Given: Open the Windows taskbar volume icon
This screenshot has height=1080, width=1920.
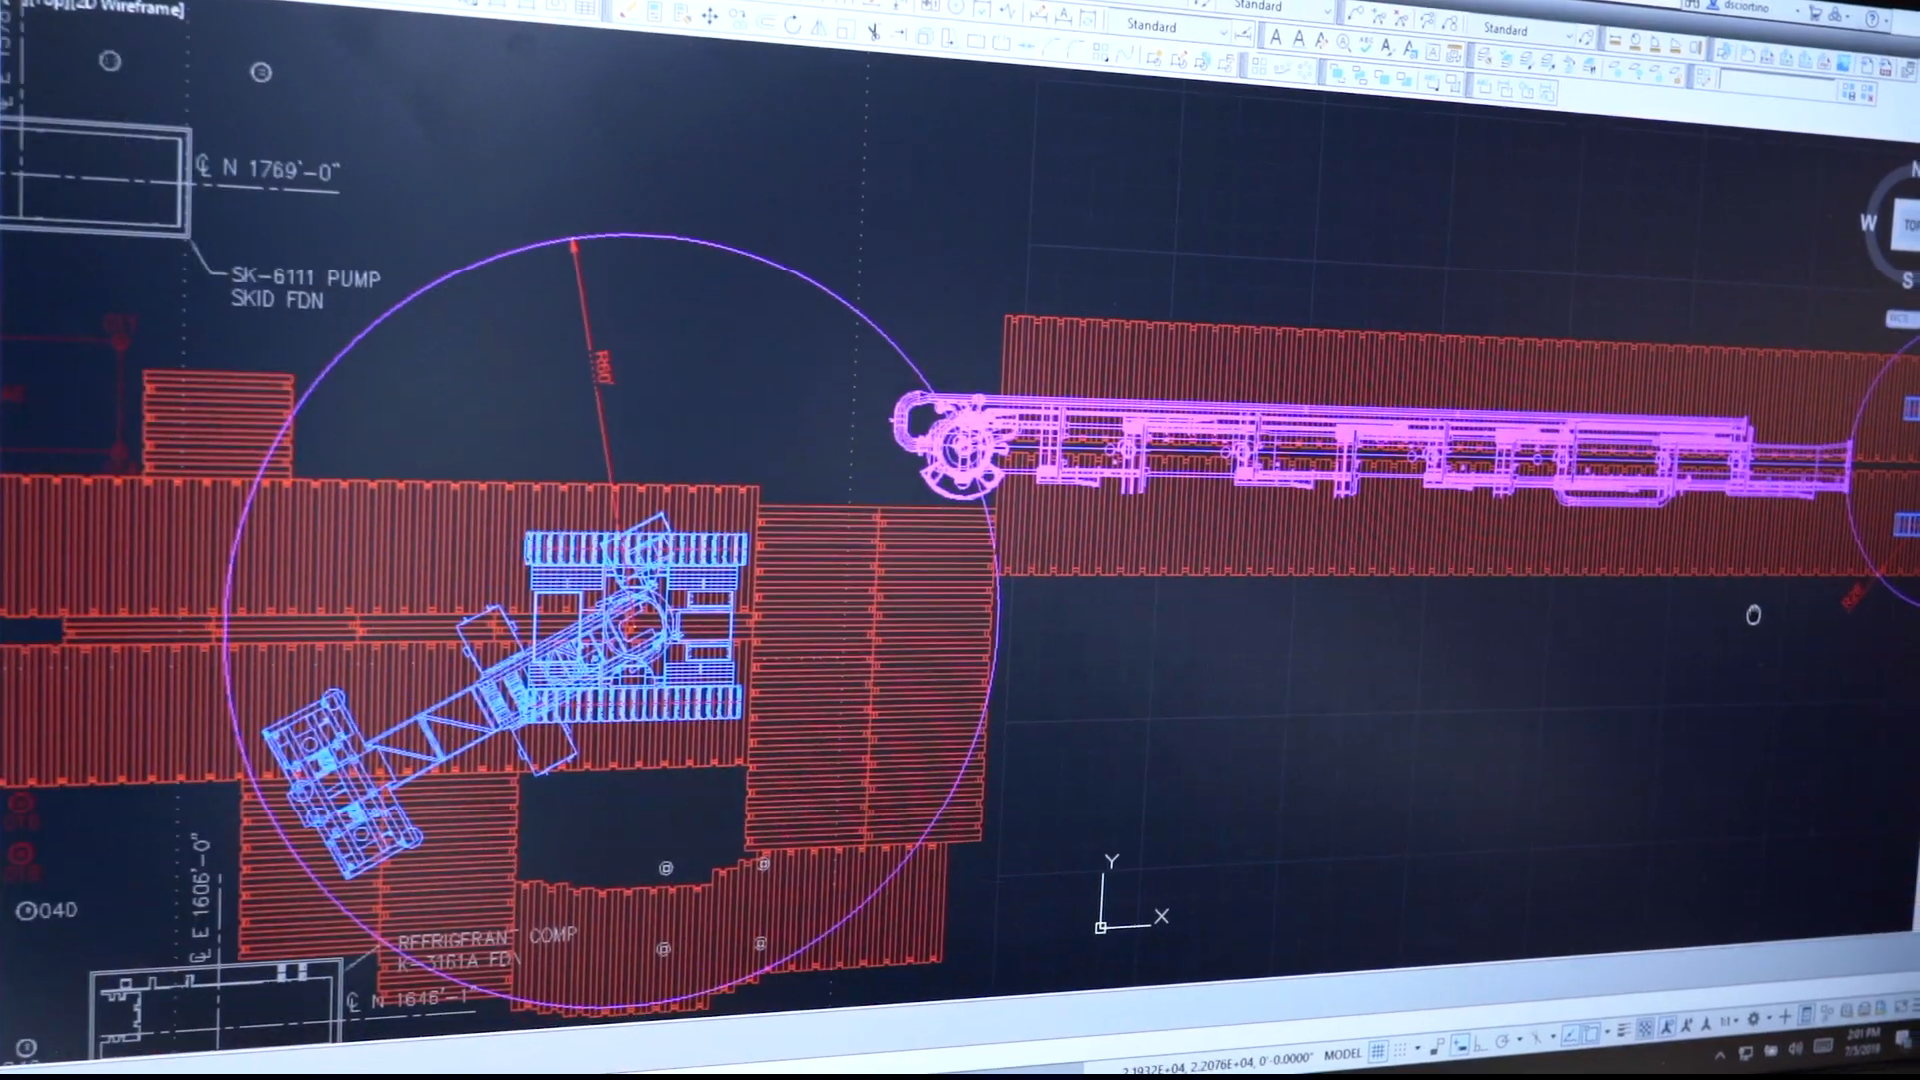Looking at the screenshot, I should (1795, 1049).
